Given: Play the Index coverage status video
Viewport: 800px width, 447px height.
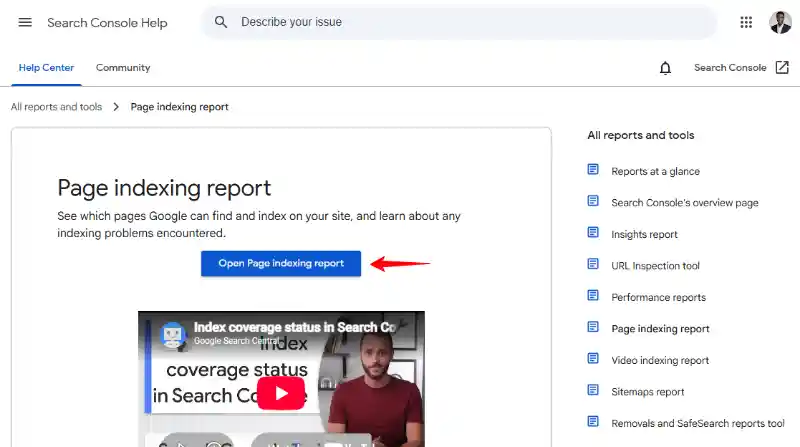Looking at the screenshot, I should click(x=281, y=393).
